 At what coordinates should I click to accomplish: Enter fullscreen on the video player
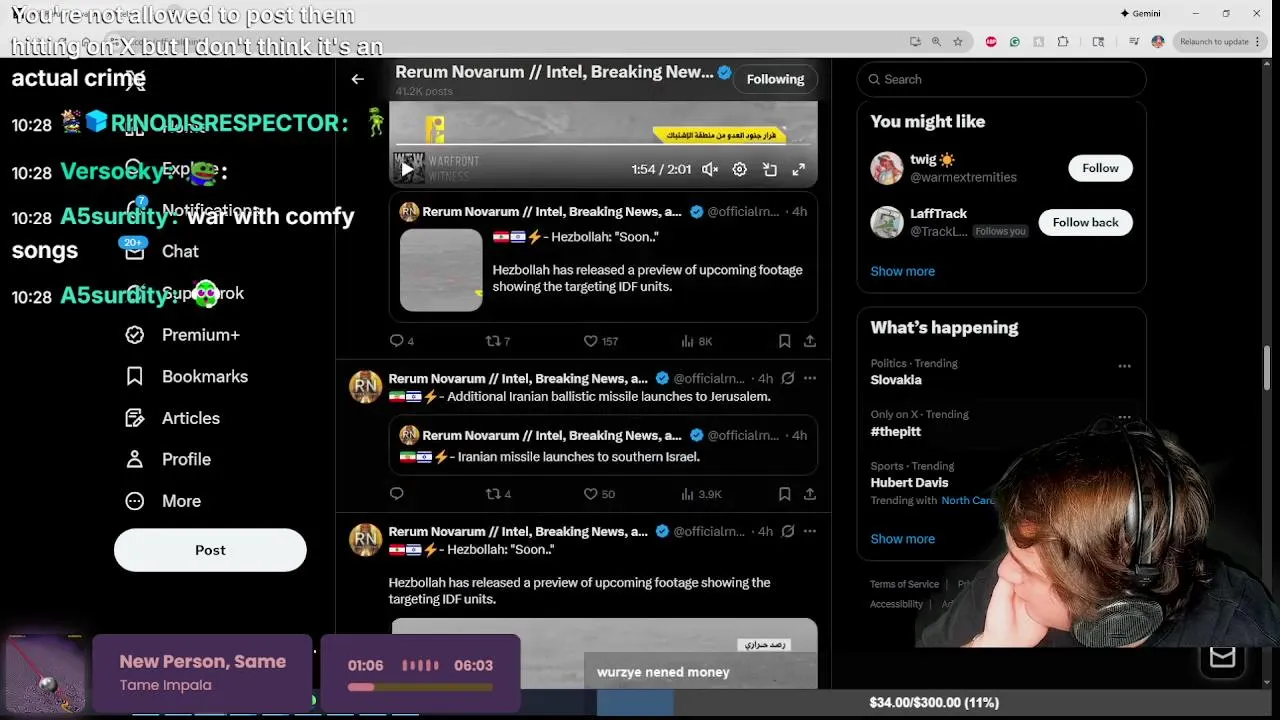click(x=799, y=170)
